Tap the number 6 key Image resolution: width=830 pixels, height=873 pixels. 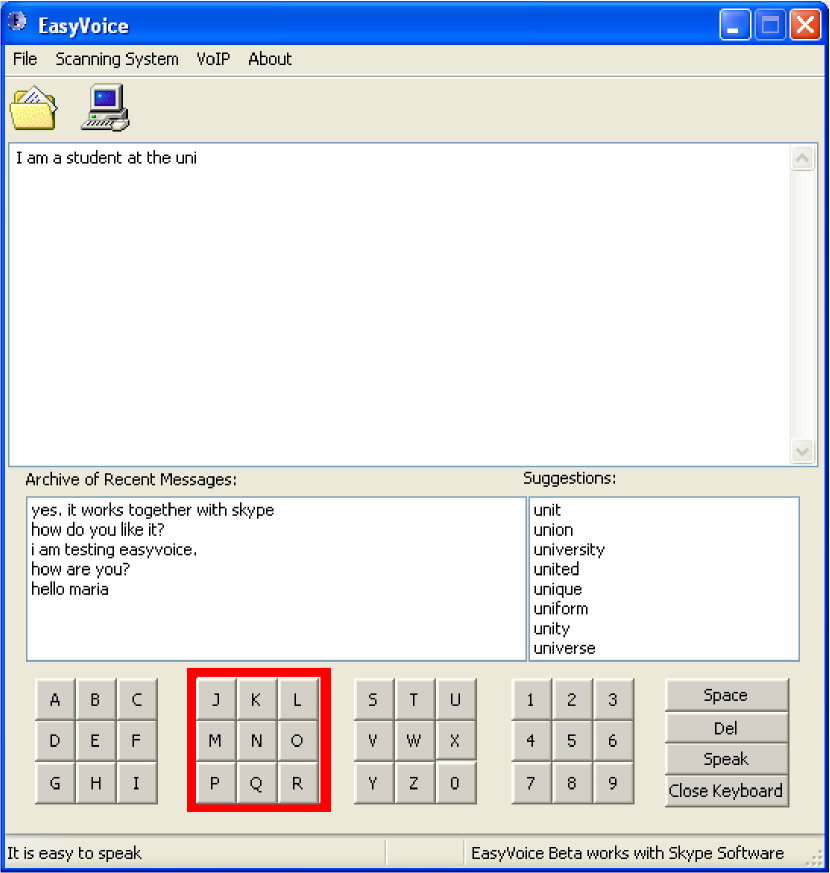613,741
